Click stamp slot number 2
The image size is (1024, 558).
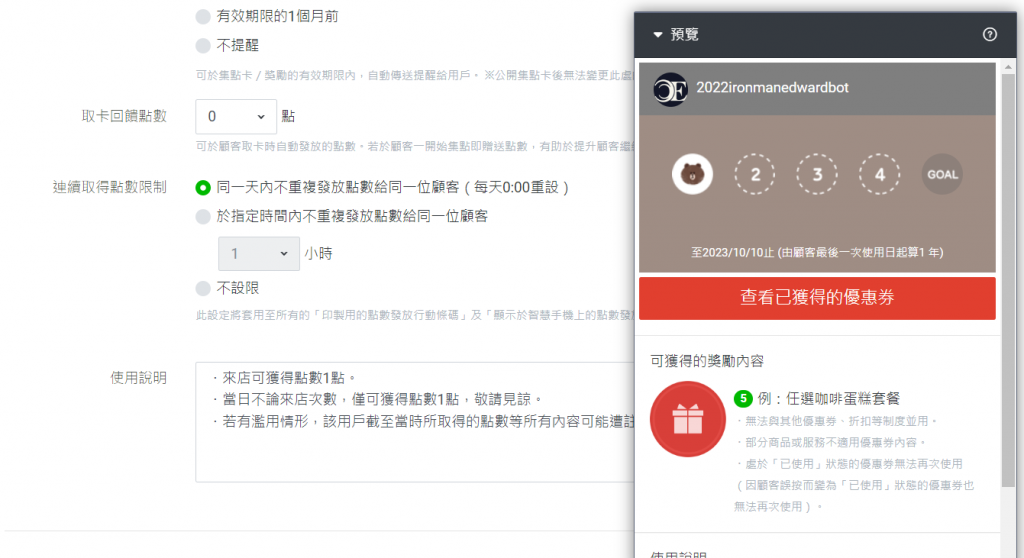point(755,174)
